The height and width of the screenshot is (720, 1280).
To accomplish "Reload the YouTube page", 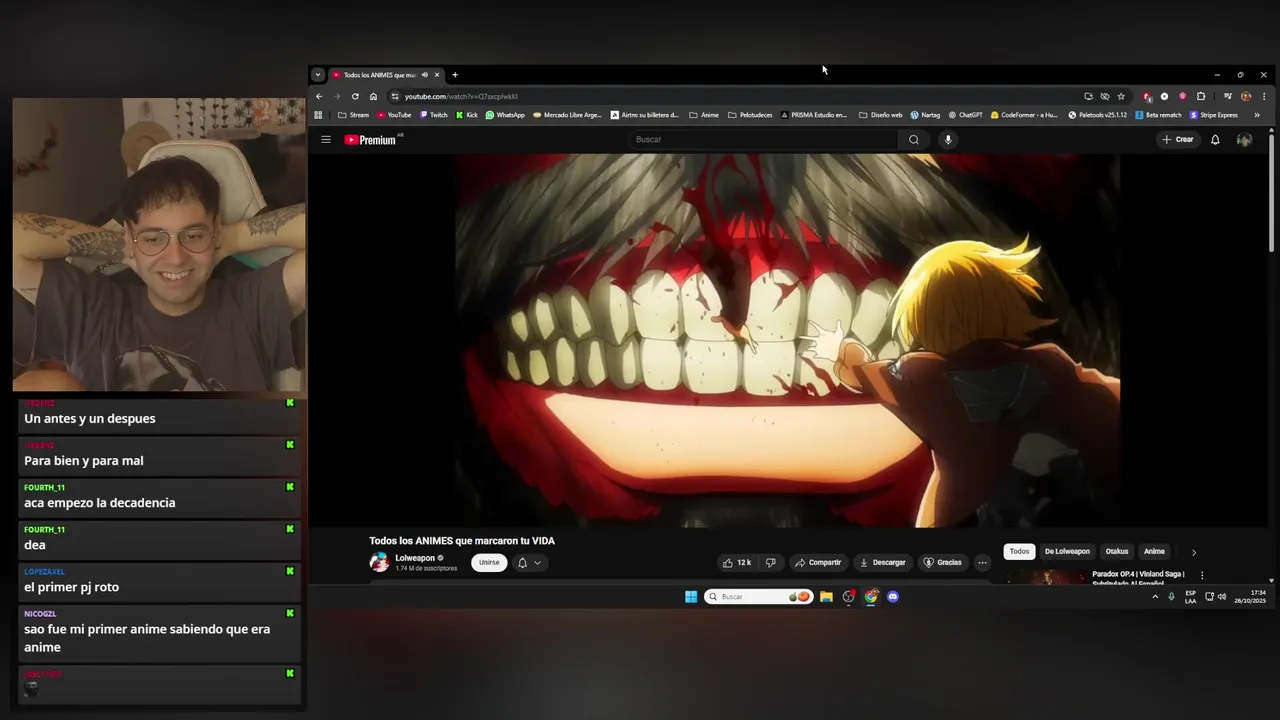I will point(355,96).
